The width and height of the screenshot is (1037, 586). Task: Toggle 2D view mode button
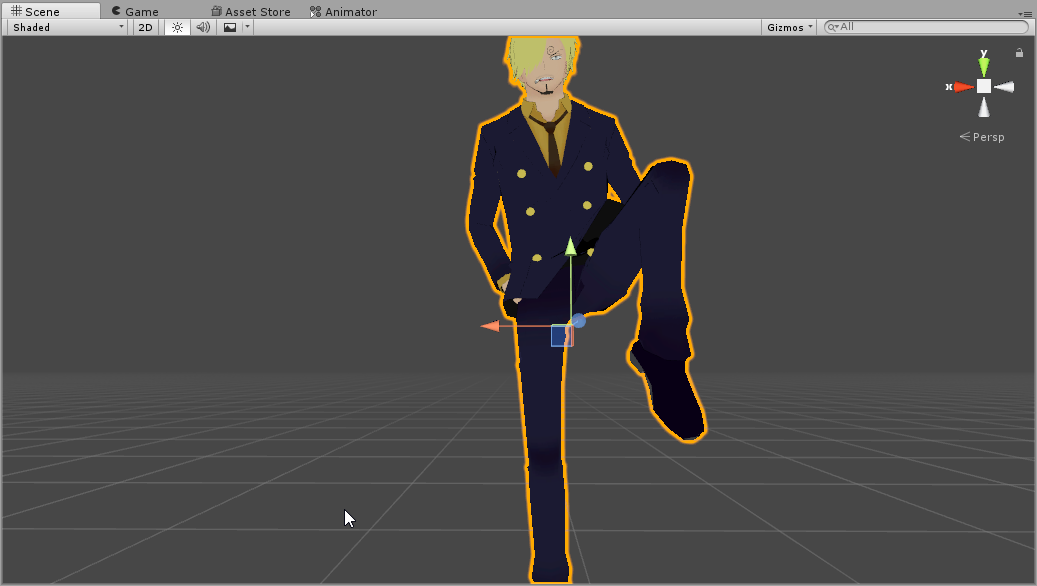[145, 27]
